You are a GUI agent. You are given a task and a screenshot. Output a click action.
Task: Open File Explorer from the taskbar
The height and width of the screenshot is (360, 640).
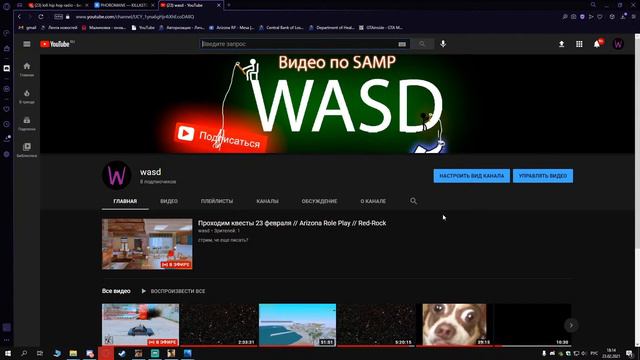[73, 353]
